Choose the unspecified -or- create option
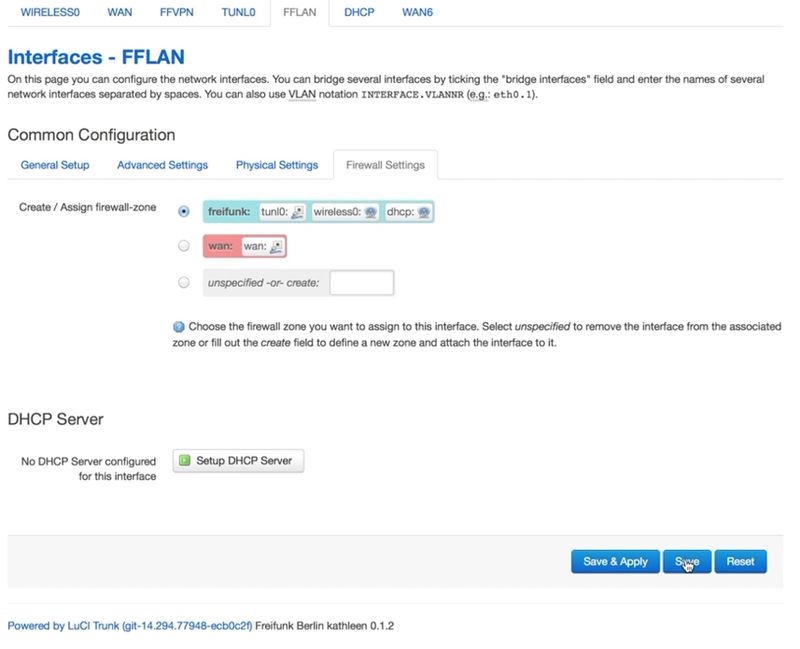This screenshot has width=800, height=649. click(183, 283)
